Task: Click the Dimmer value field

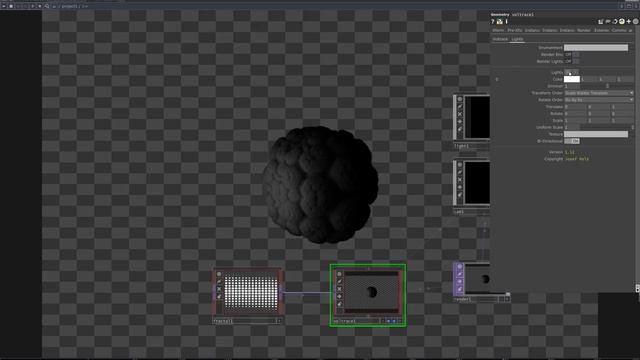Action: pyautogui.click(x=571, y=86)
